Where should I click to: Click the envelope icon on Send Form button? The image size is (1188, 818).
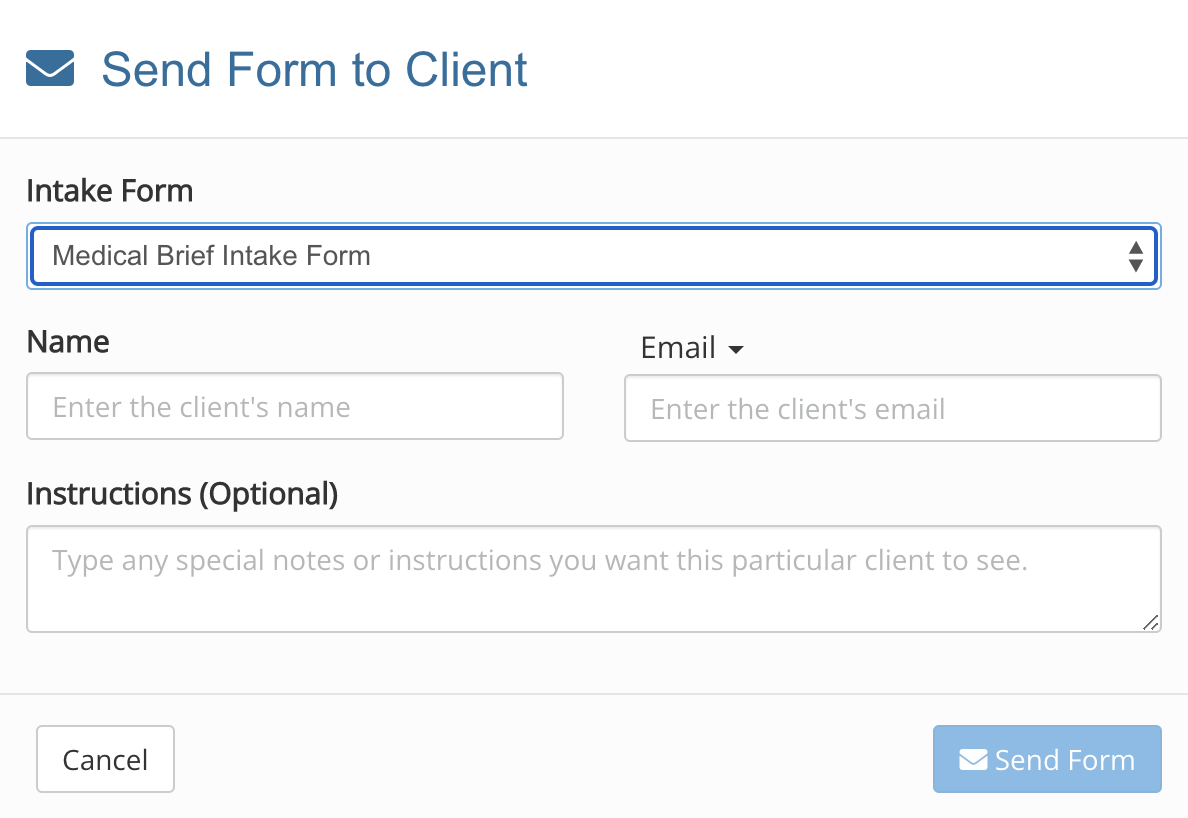pyautogui.click(x=973, y=760)
